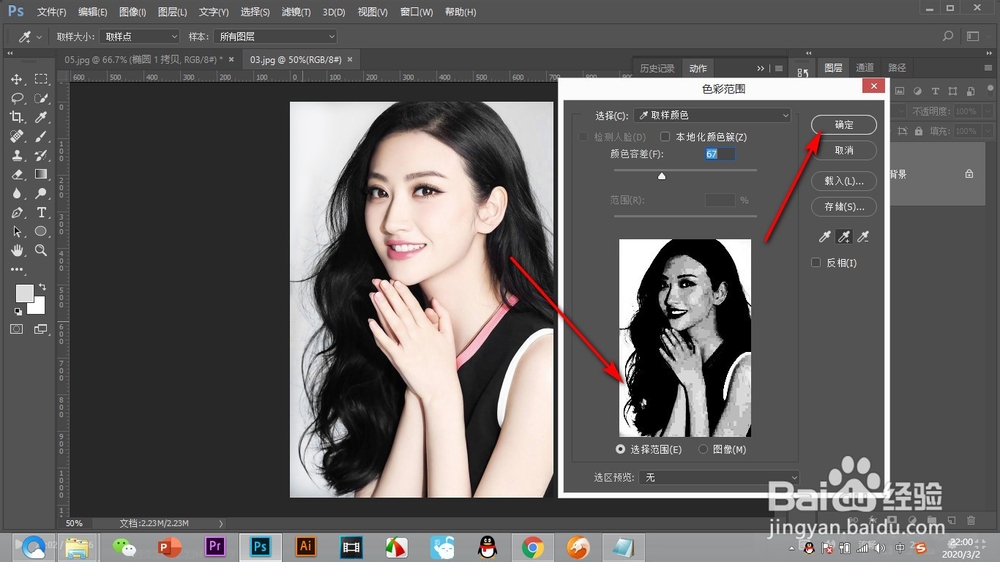The image size is (1000, 562).
Task: Swap foreground and background colors
Action: tap(42, 287)
